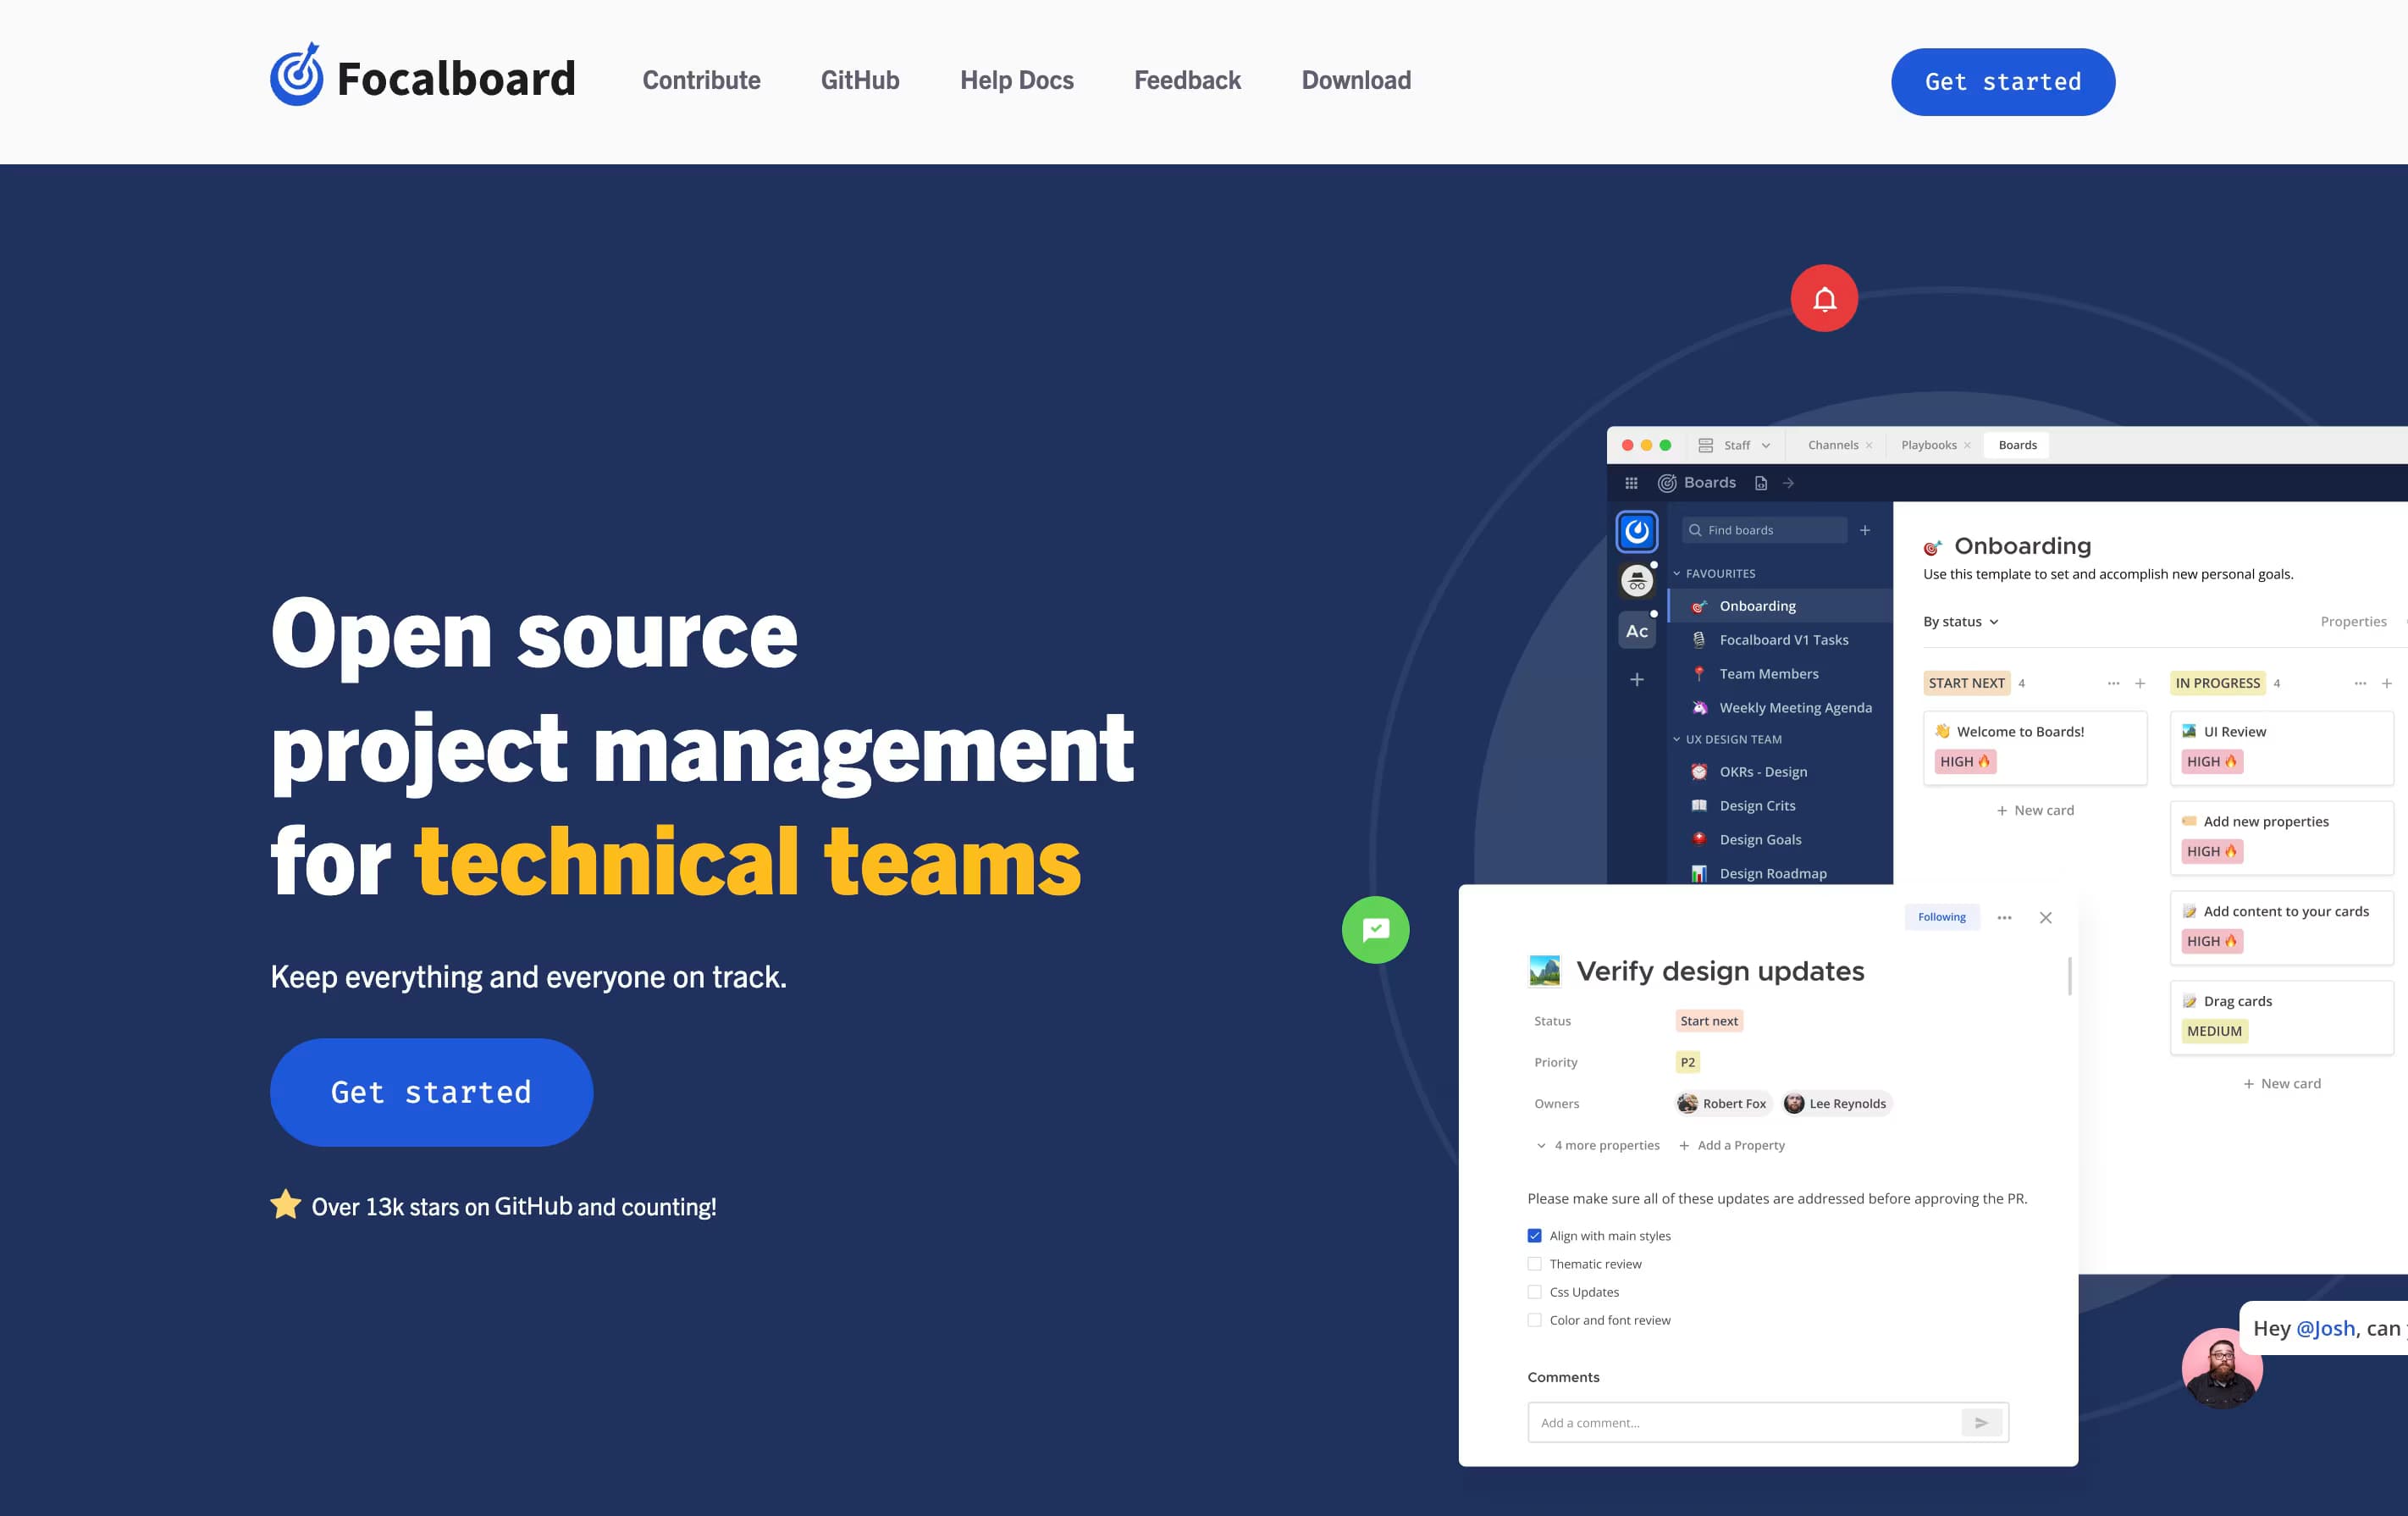
Task: Click the blue Get started button
Action: point(431,1092)
